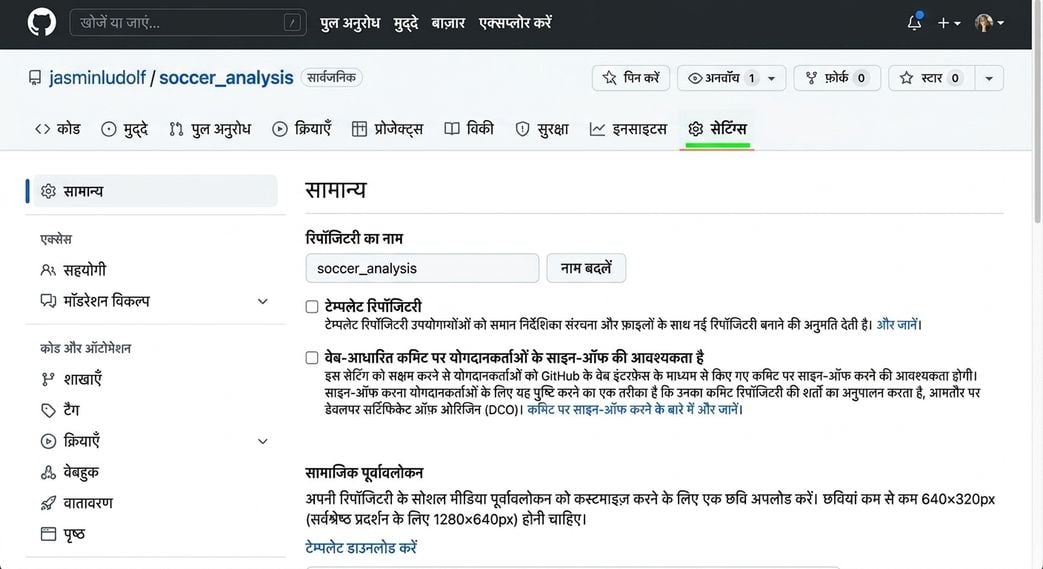This screenshot has width=1043, height=569.
Task: Open the user avatar menu
Action: [989, 23]
